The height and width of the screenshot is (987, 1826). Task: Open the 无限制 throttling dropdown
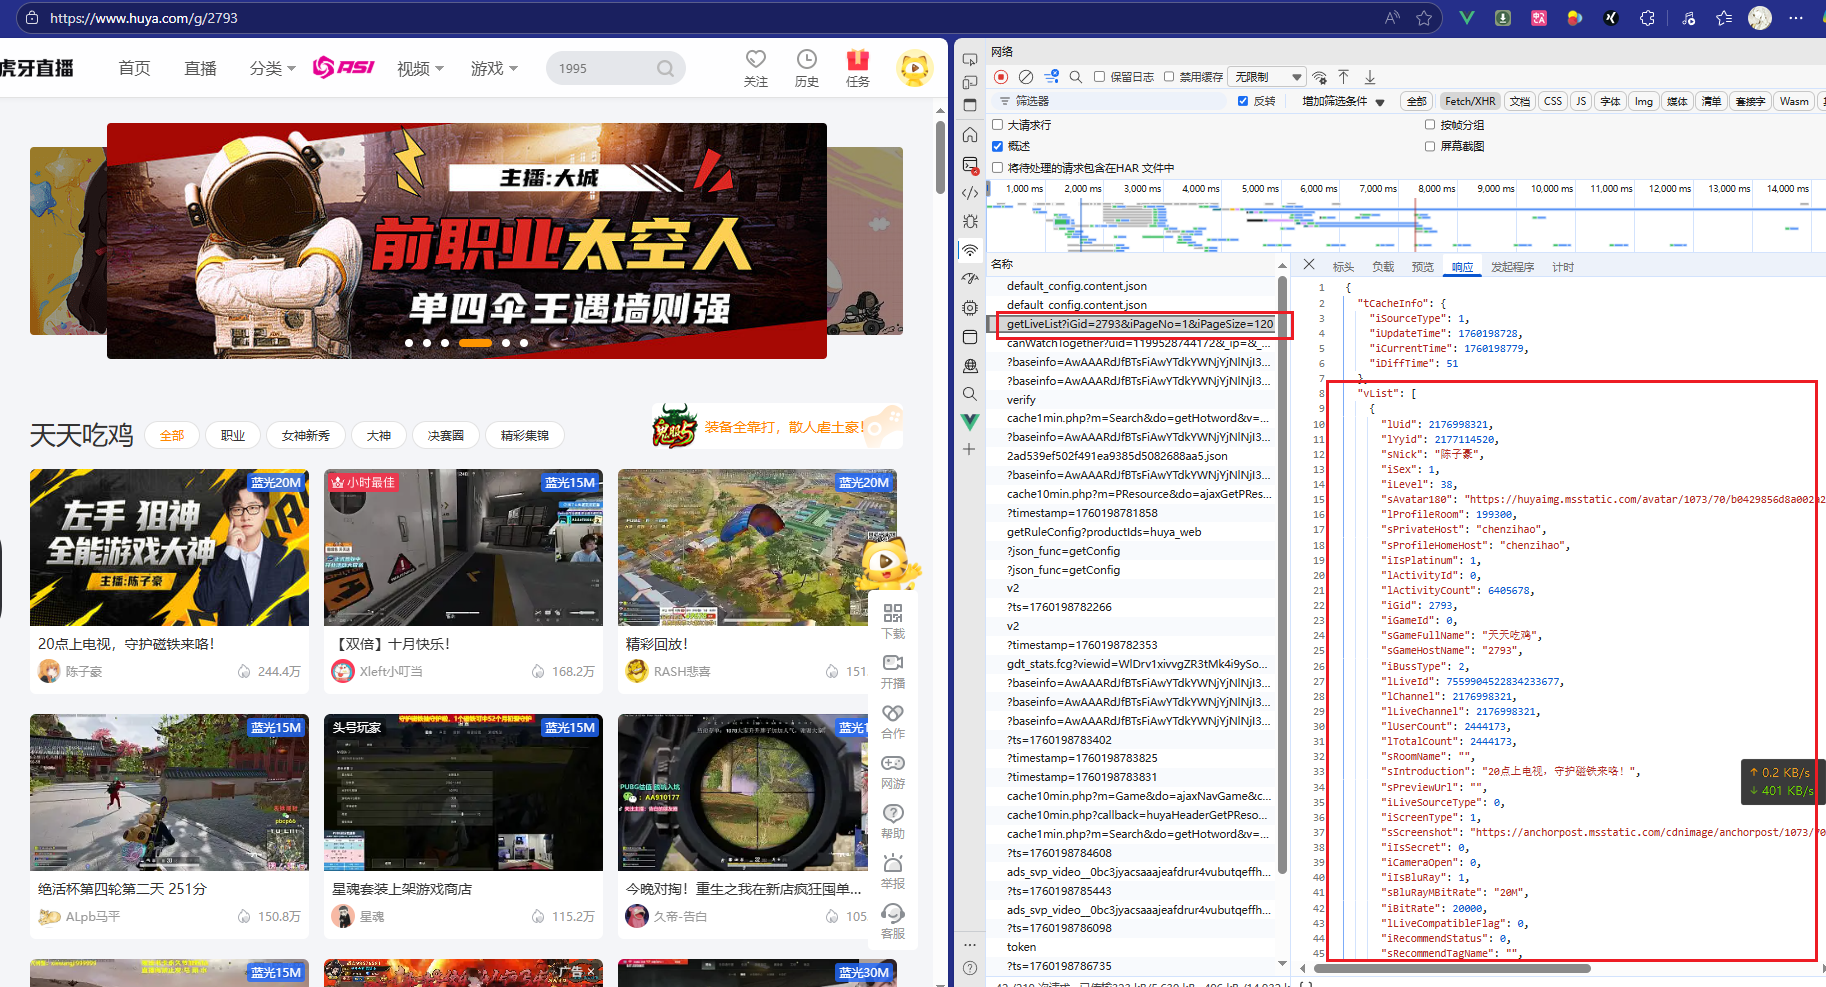pyautogui.click(x=1268, y=77)
